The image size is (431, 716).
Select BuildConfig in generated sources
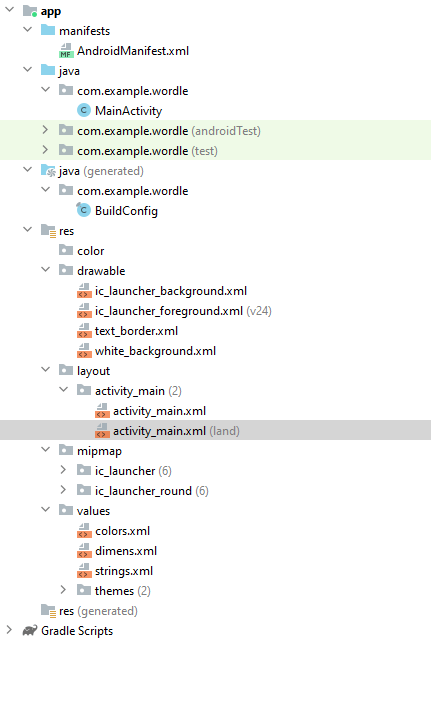[126, 211]
